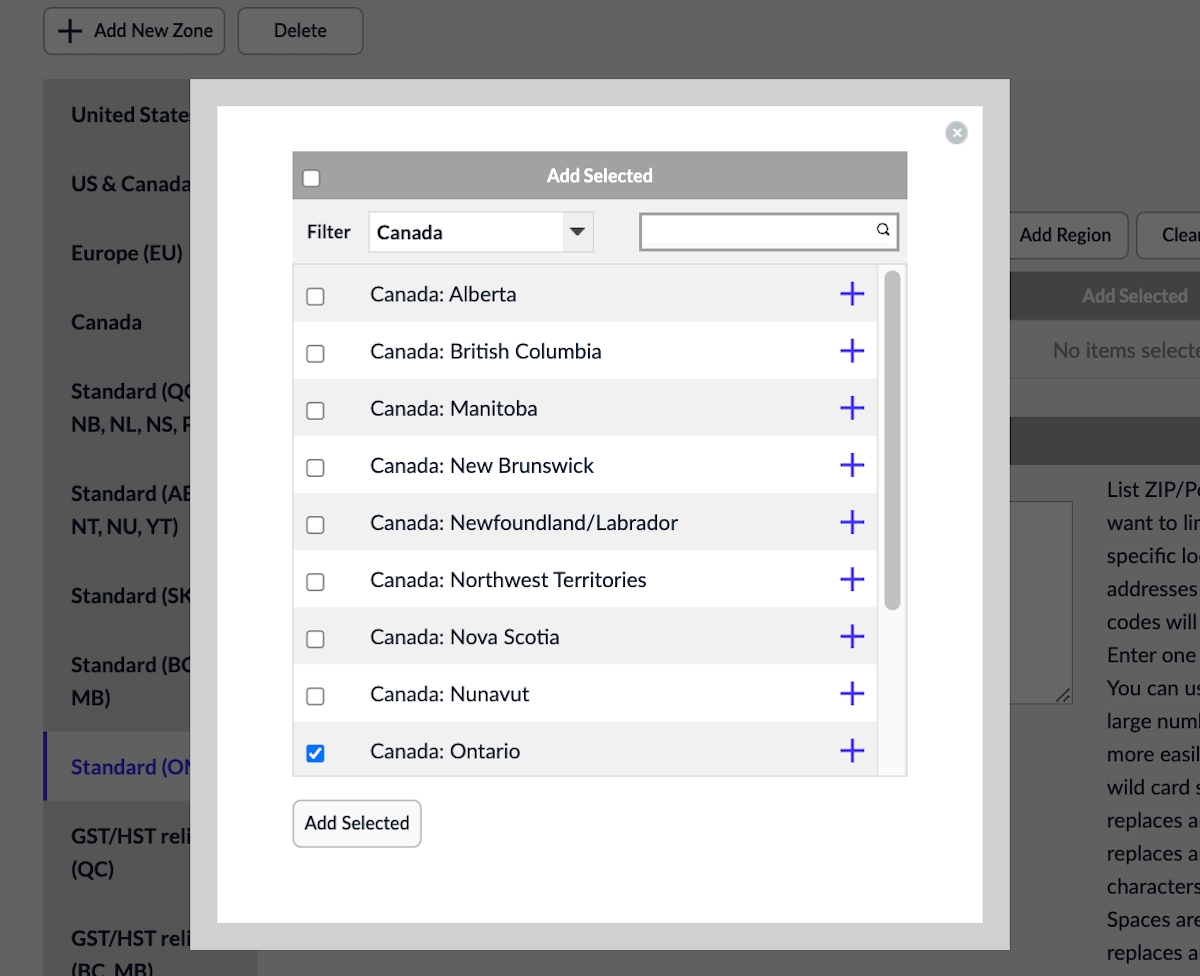The width and height of the screenshot is (1200, 976).
Task: Add New Brunswick via its plus icon
Action: (x=851, y=465)
